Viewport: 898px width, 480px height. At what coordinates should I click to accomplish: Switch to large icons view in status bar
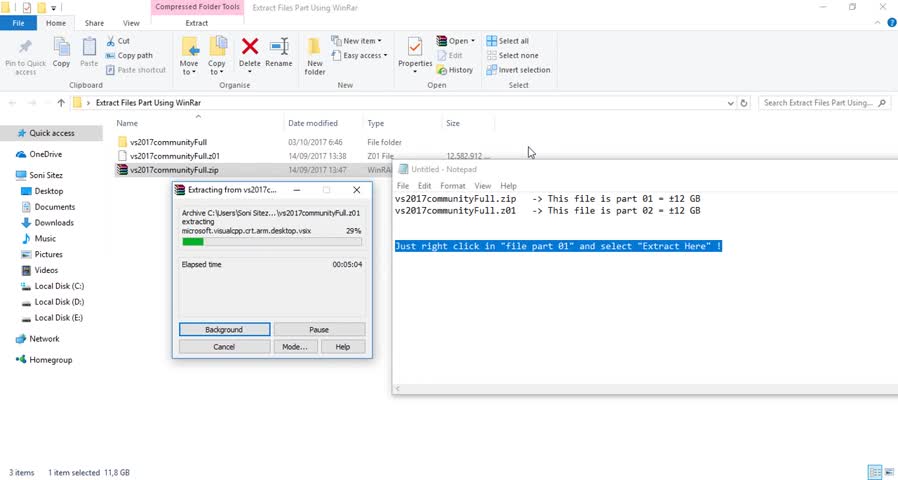coord(888,472)
